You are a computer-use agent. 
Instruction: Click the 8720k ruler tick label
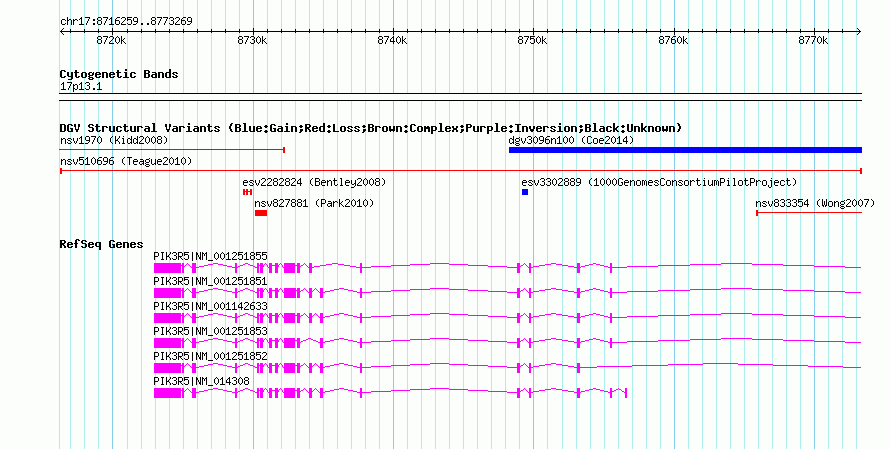(x=111, y=41)
